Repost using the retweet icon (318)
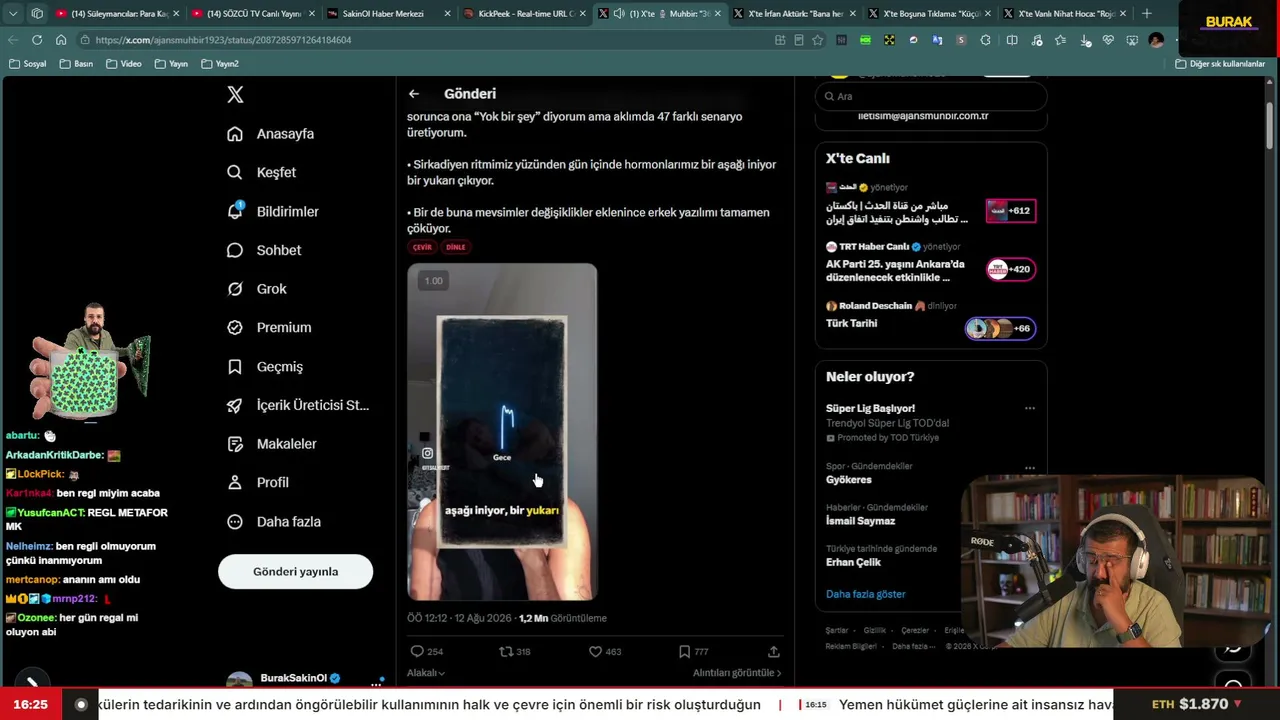 pos(506,651)
